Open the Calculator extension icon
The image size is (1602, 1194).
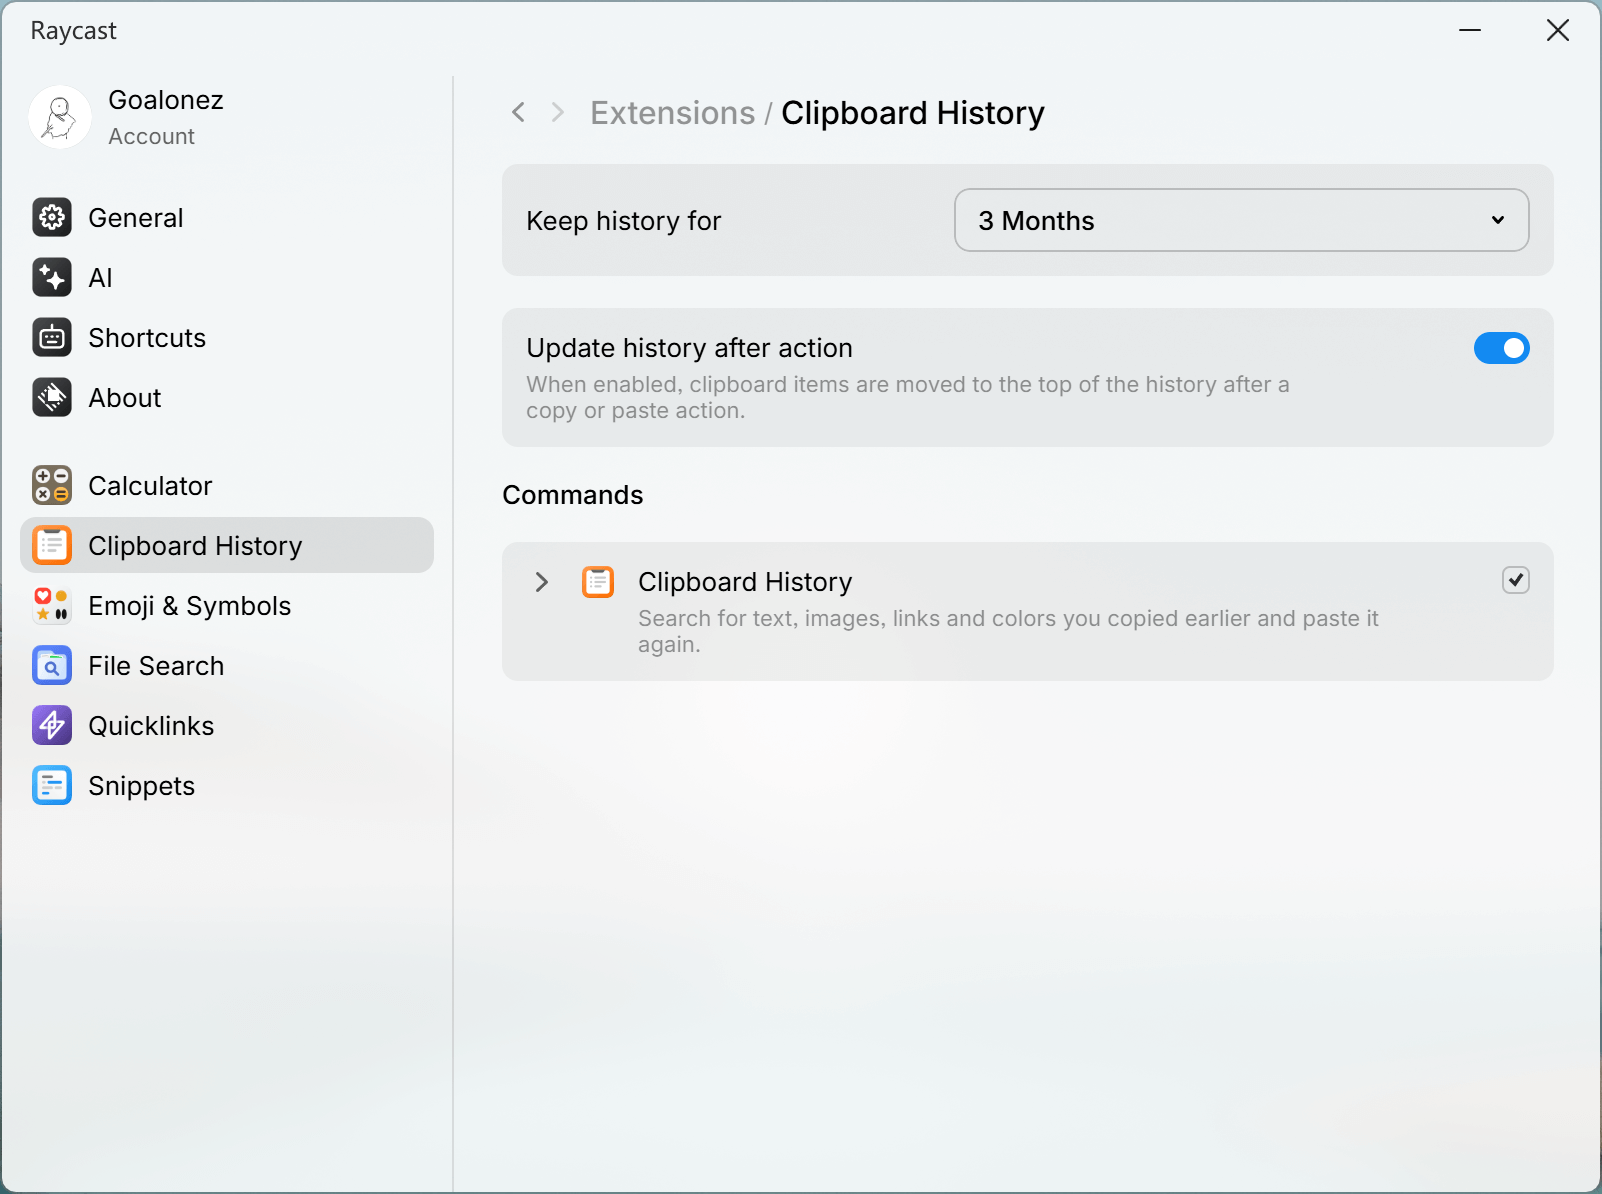pyautogui.click(x=52, y=486)
